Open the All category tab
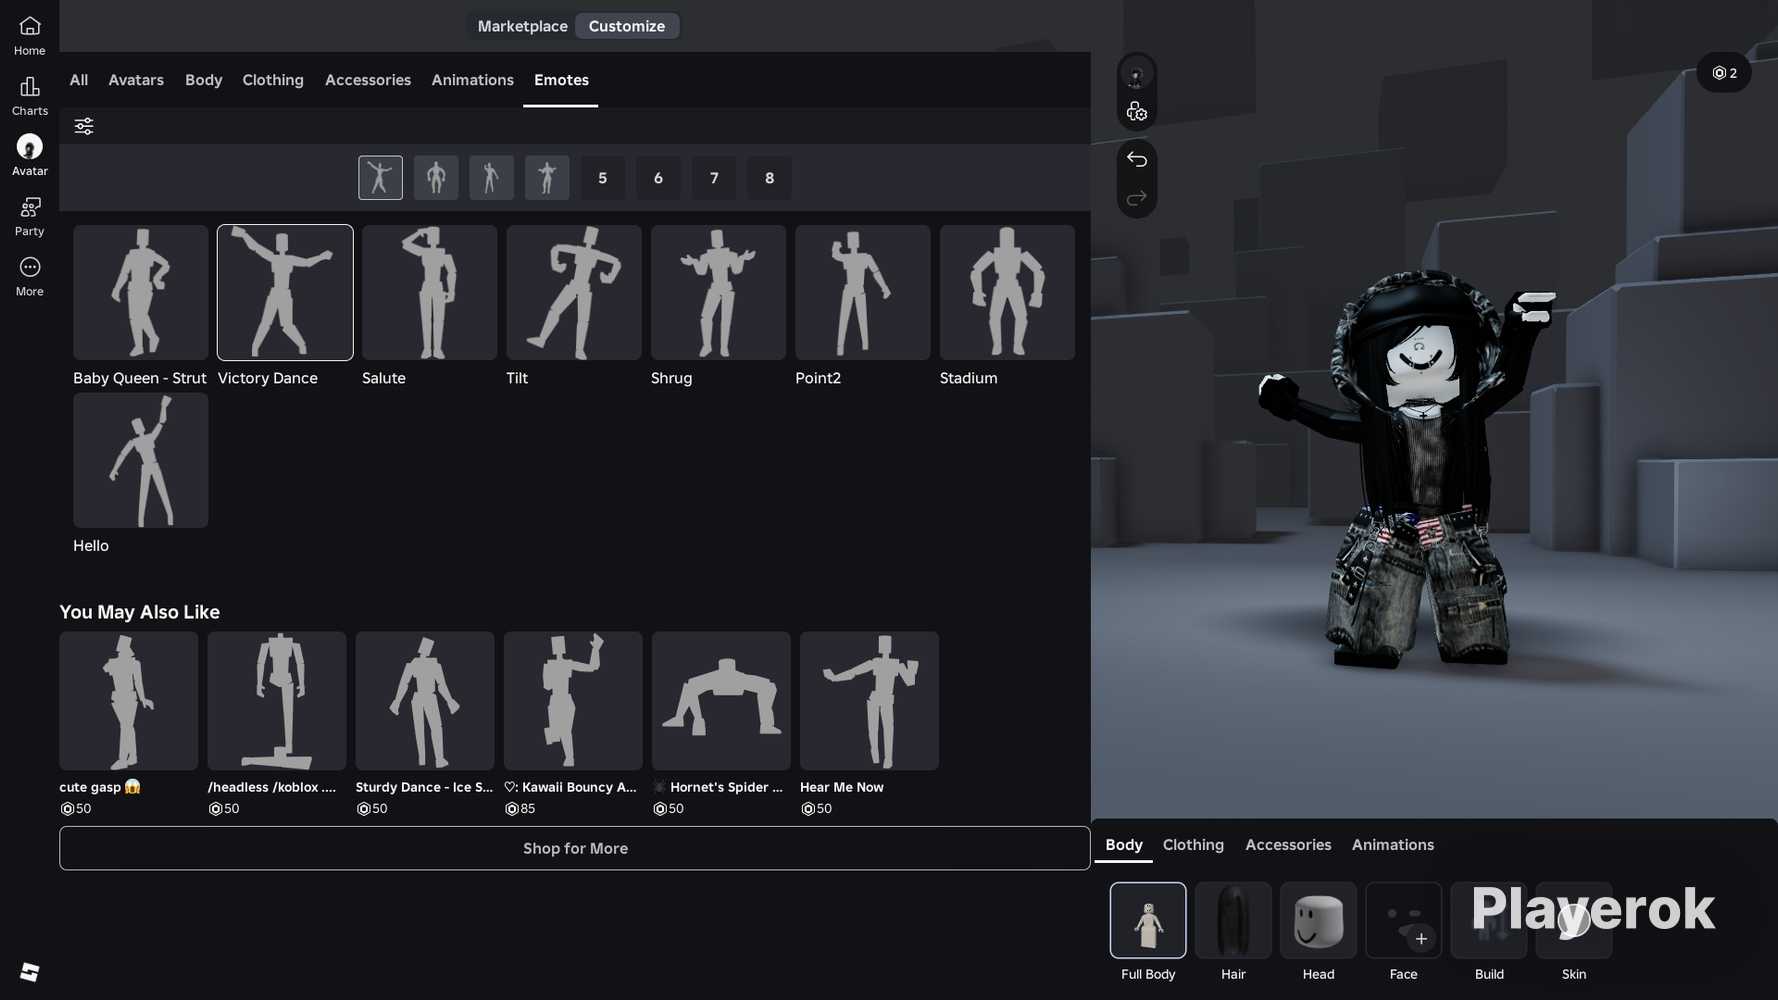The image size is (1778, 1000). click(79, 80)
